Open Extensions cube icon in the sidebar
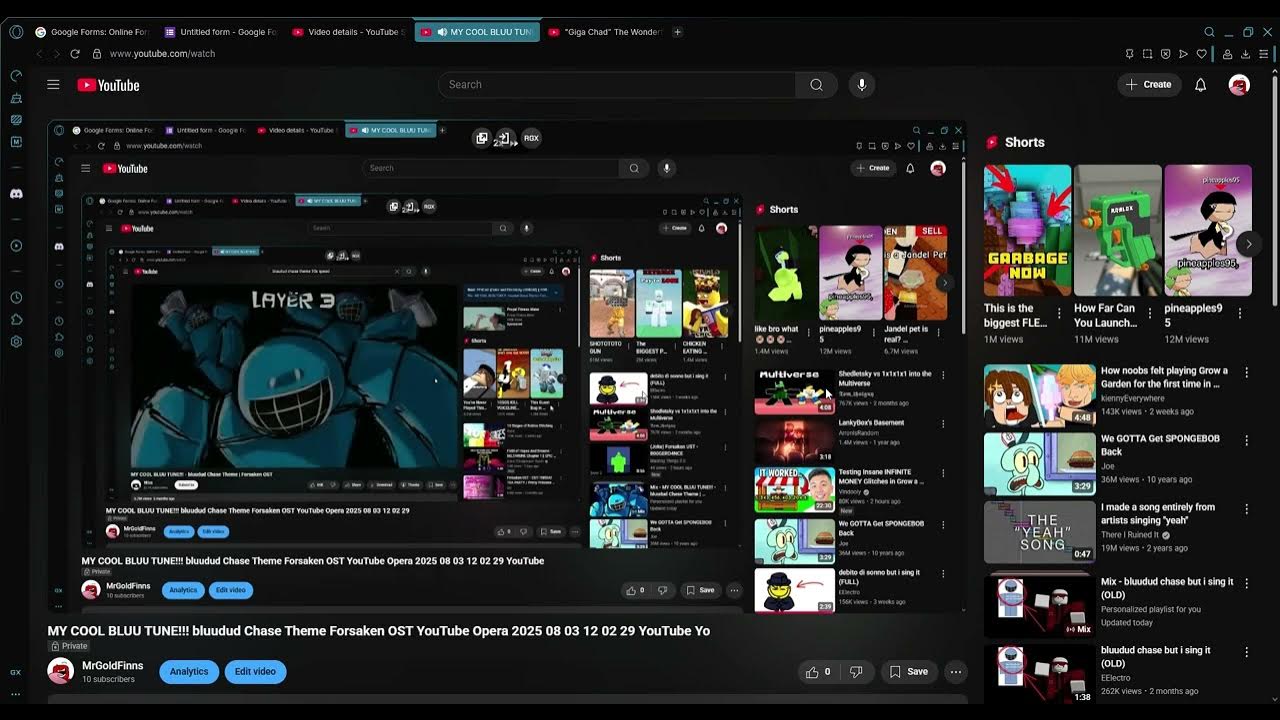The image size is (1280, 720). coord(16,320)
